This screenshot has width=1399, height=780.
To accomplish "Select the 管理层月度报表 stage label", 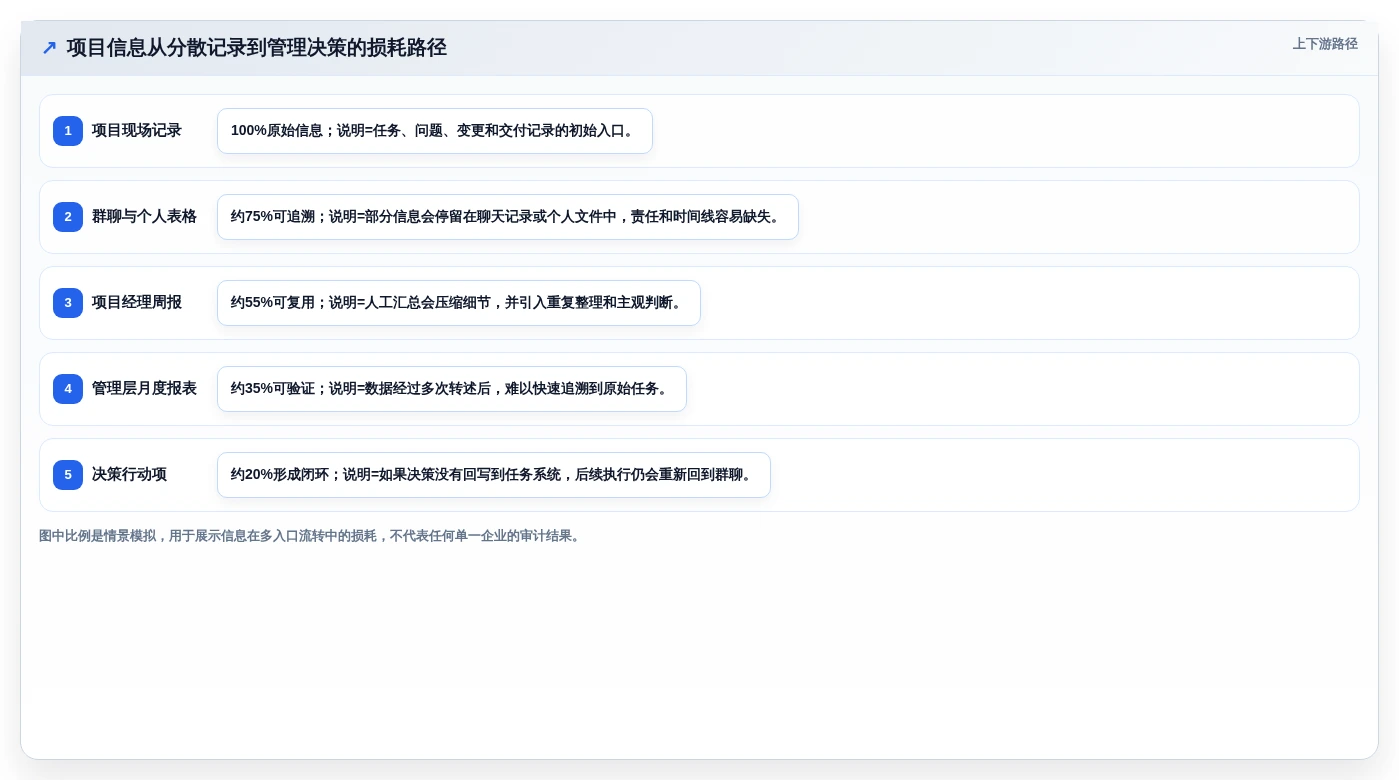I will point(144,389).
